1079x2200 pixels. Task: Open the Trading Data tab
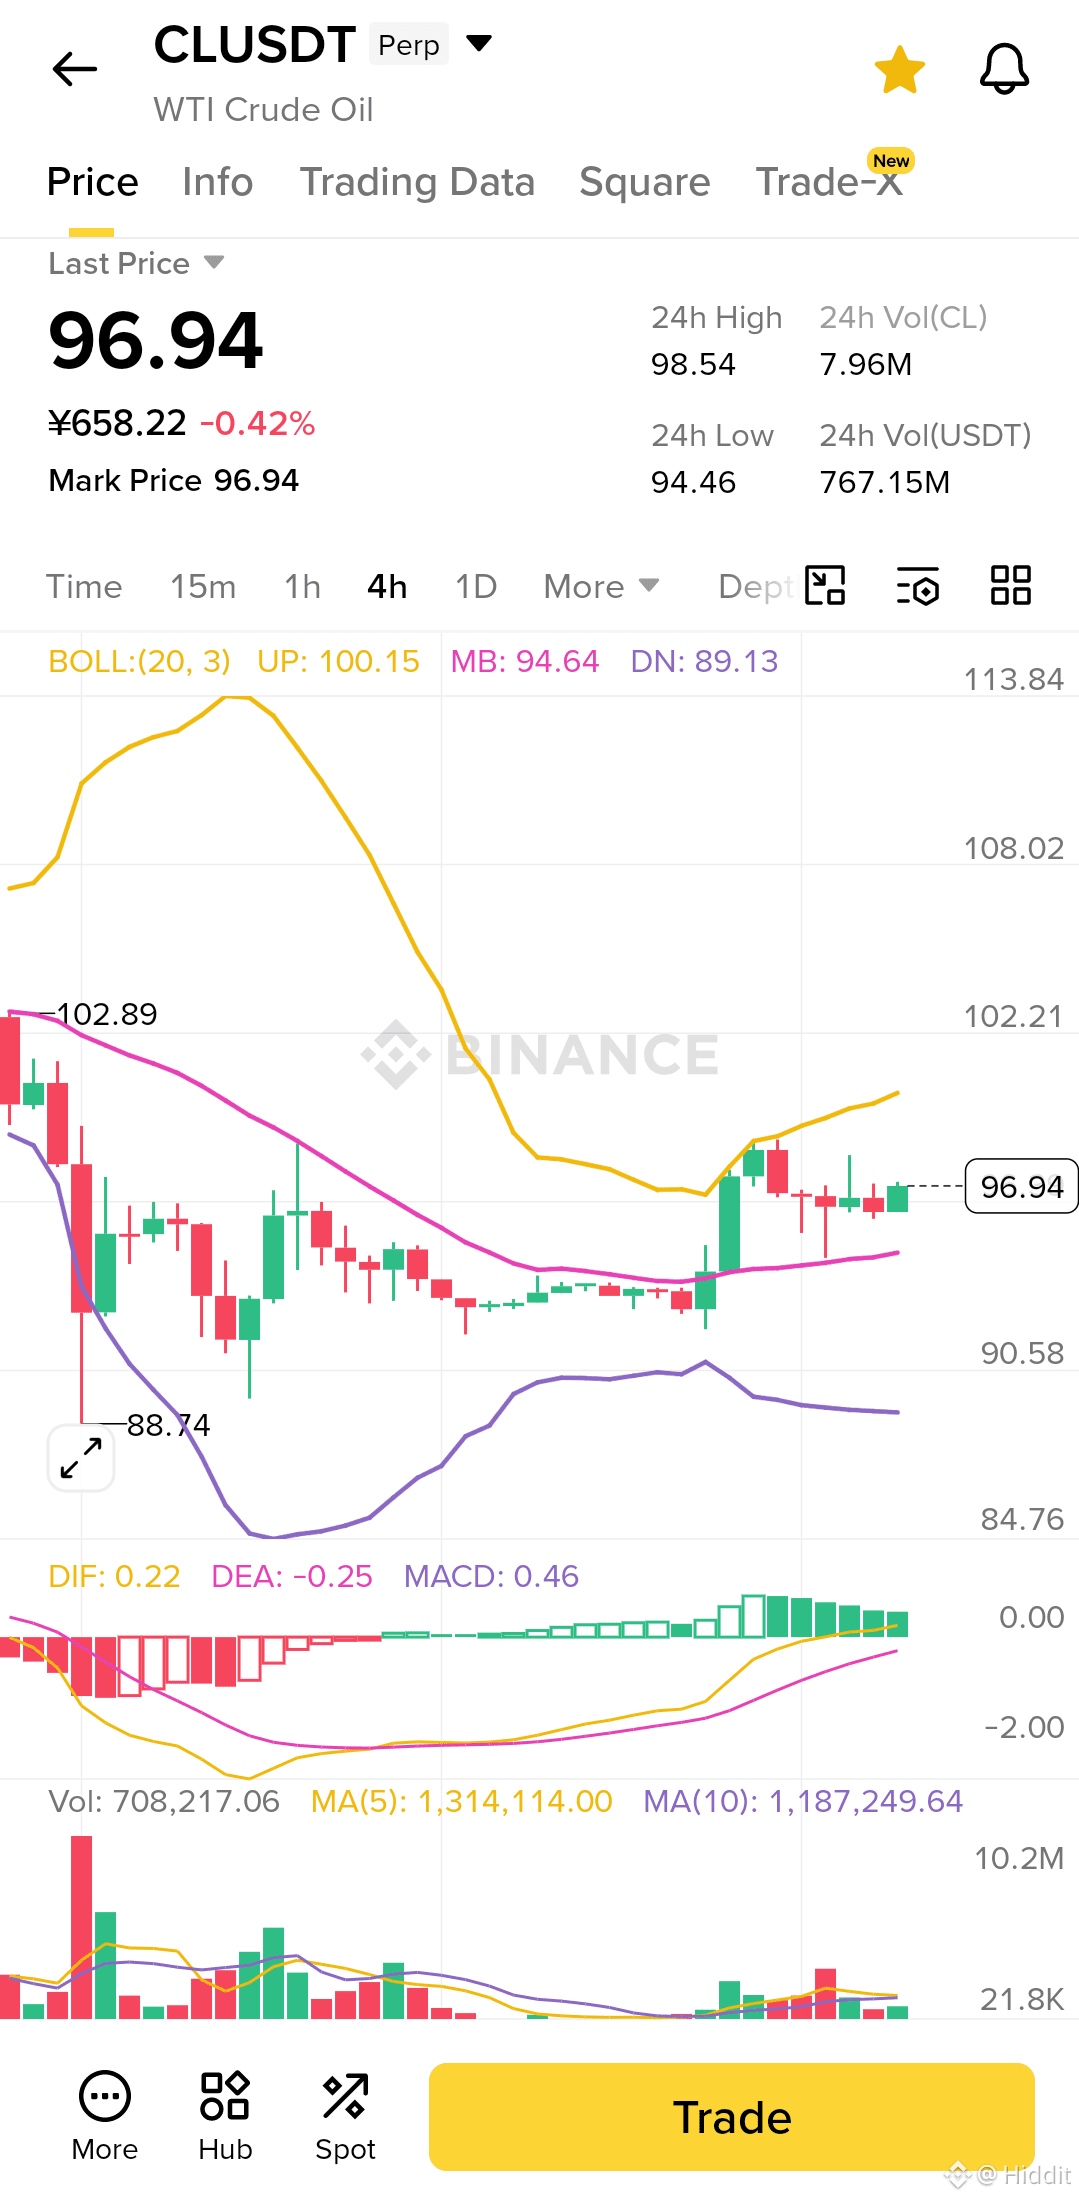click(417, 182)
